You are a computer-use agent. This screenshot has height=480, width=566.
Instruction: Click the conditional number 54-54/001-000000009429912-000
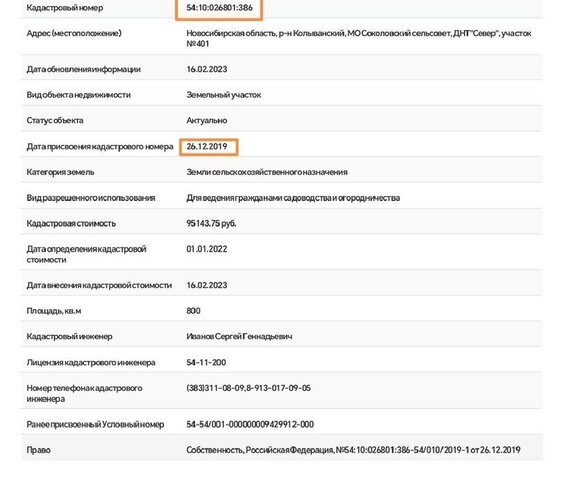coord(250,424)
